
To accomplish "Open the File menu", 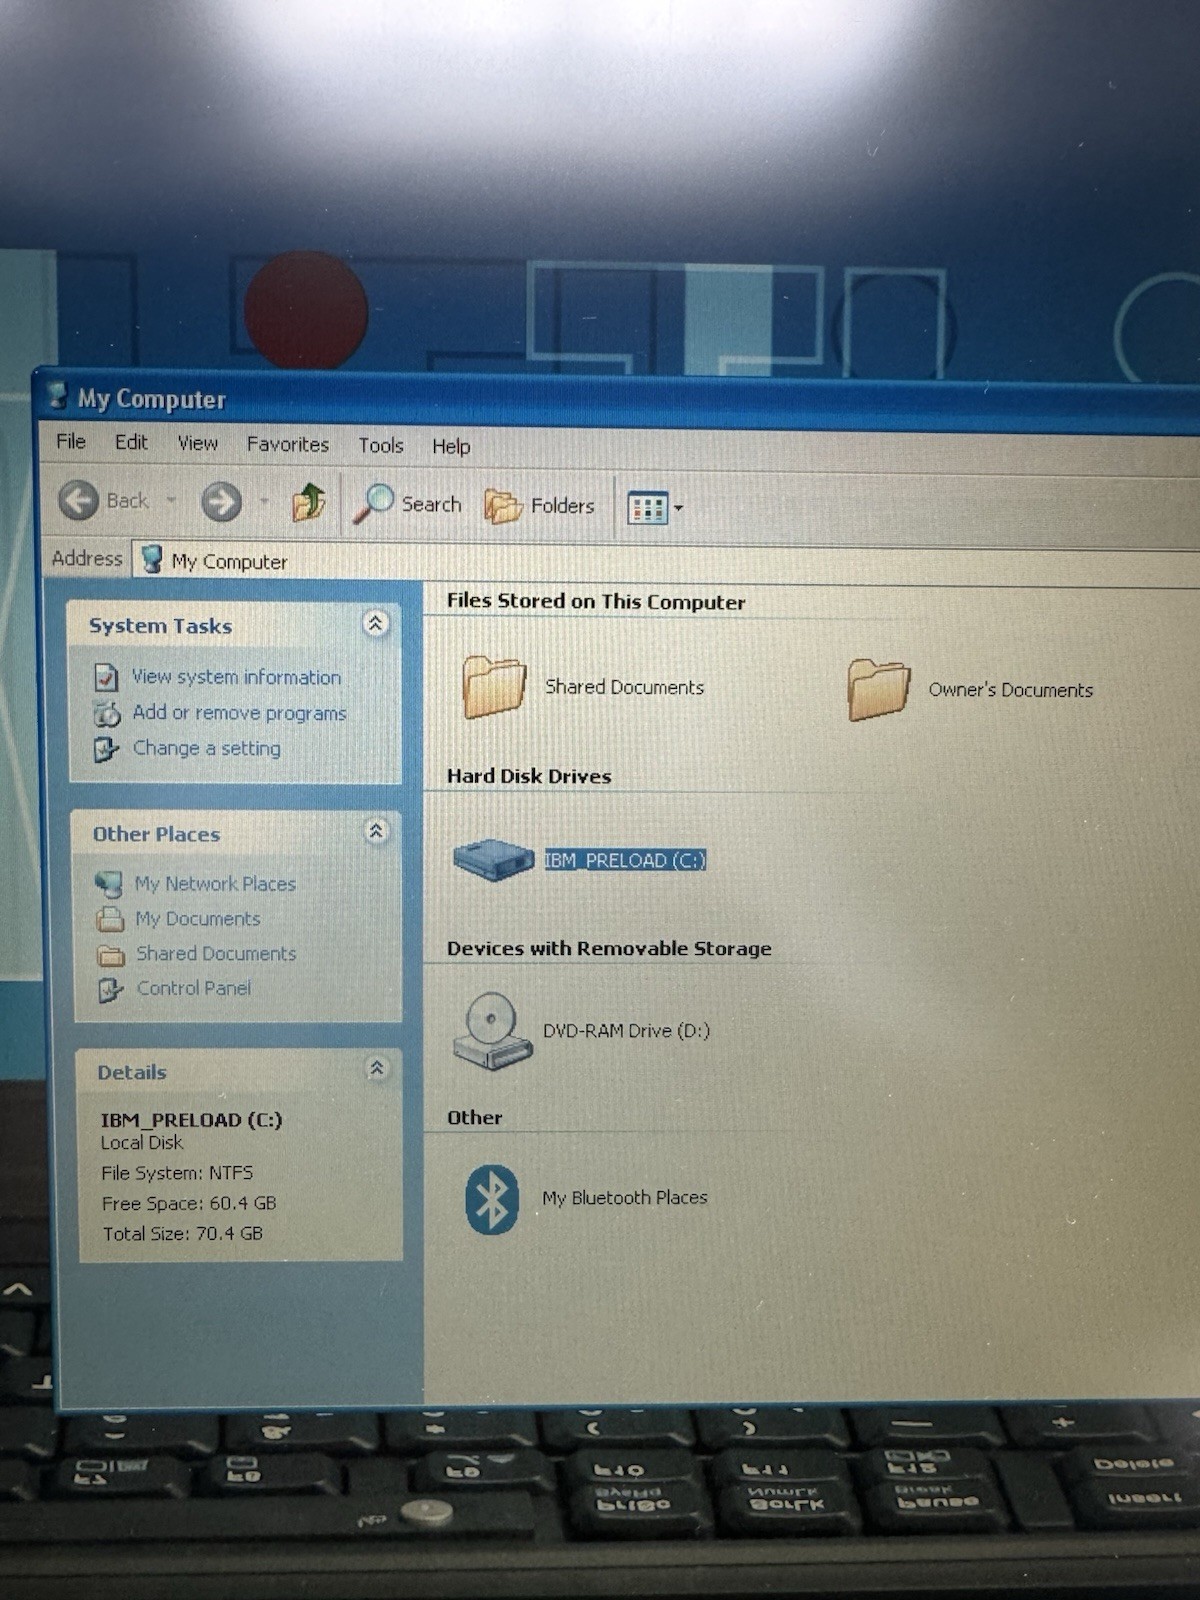I will click(71, 441).
